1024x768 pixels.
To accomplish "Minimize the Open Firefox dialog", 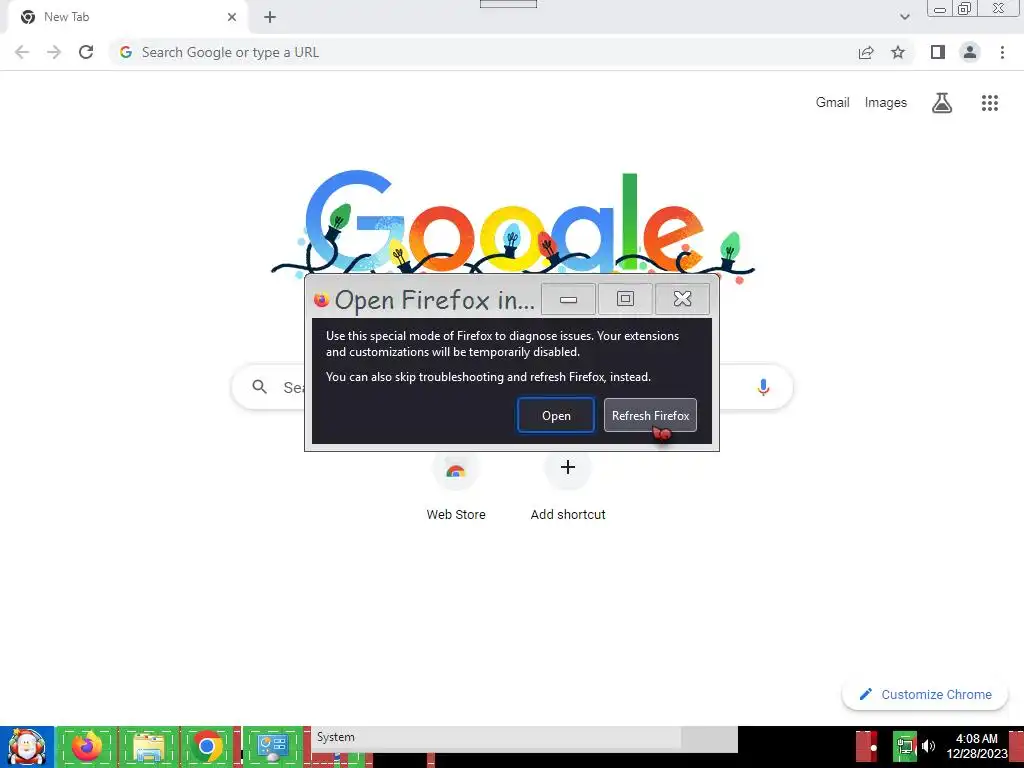I will tap(568, 299).
